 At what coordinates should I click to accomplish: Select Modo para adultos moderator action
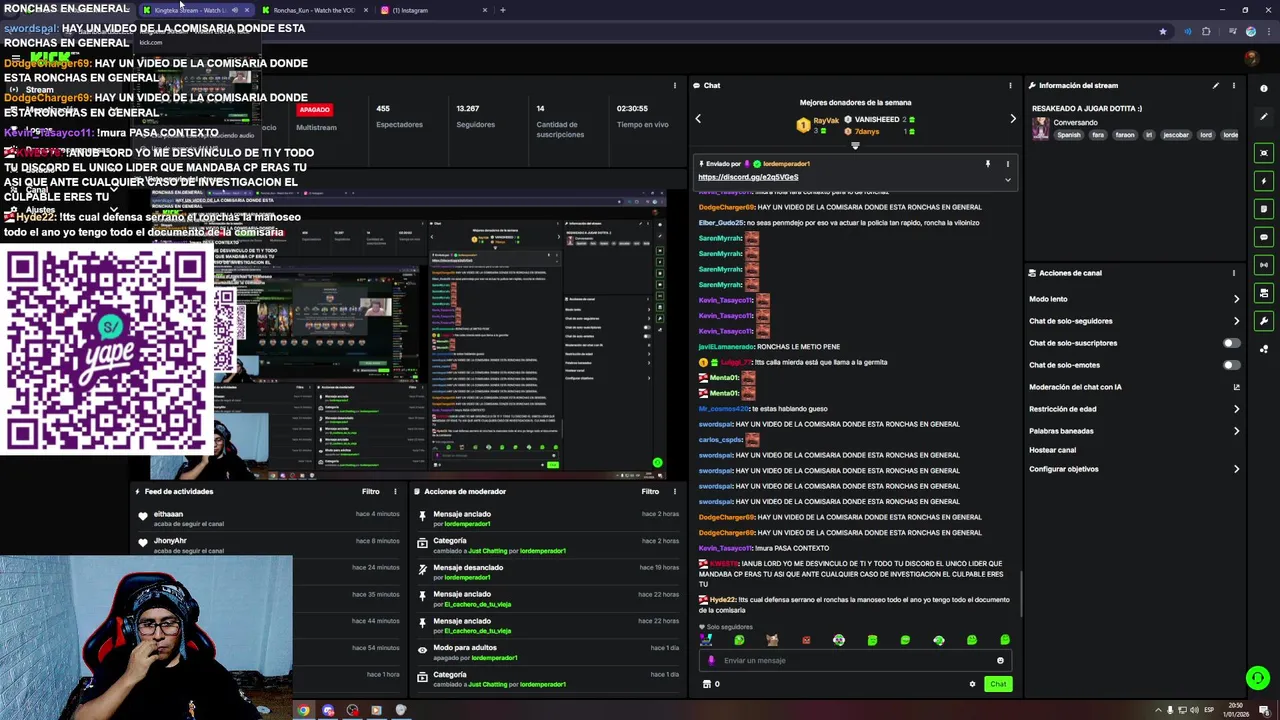tap(548, 652)
